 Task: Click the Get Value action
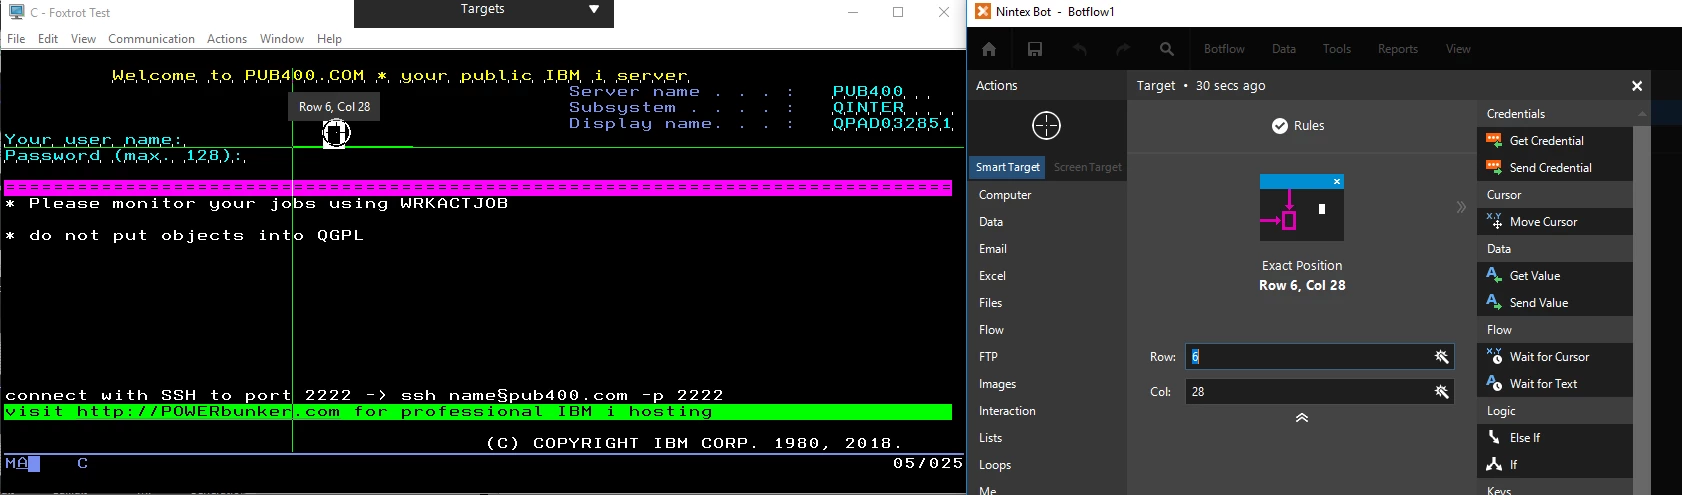tap(1555, 276)
